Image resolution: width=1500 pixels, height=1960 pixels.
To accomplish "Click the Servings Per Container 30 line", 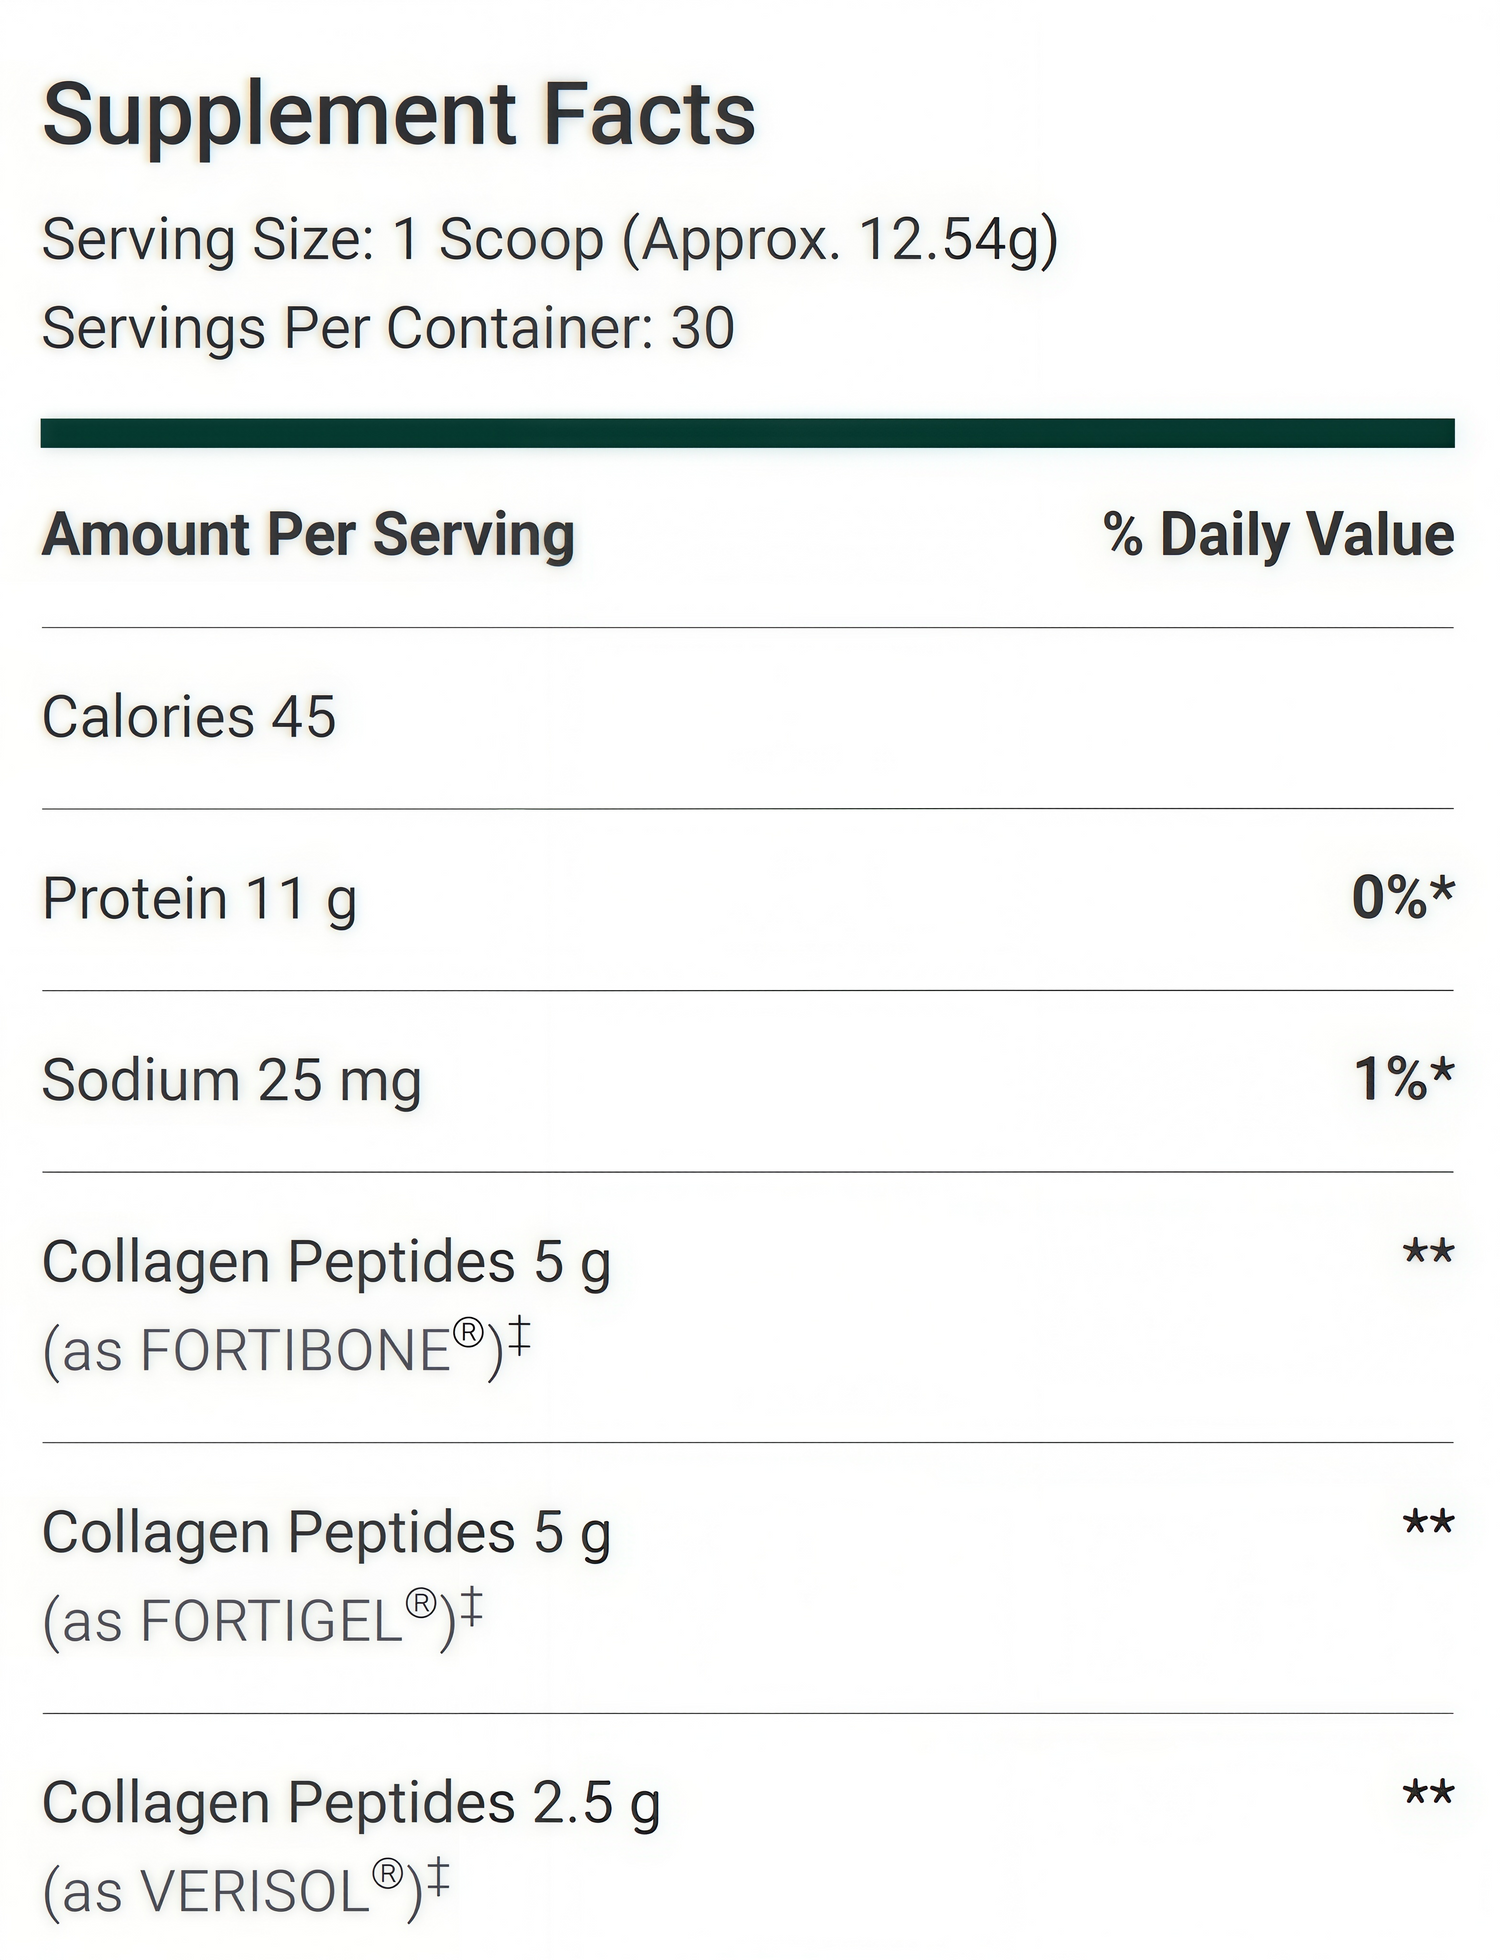I will click(x=388, y=328).
